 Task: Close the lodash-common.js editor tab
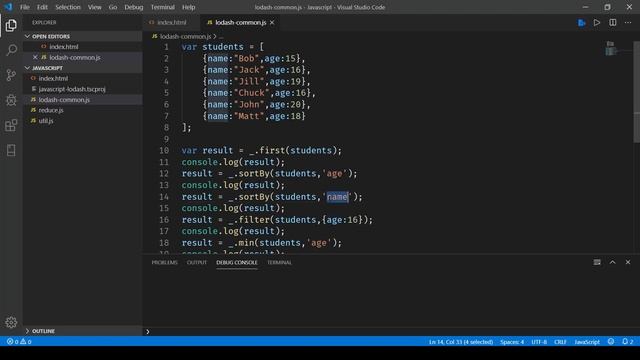(x=272, y=22)
